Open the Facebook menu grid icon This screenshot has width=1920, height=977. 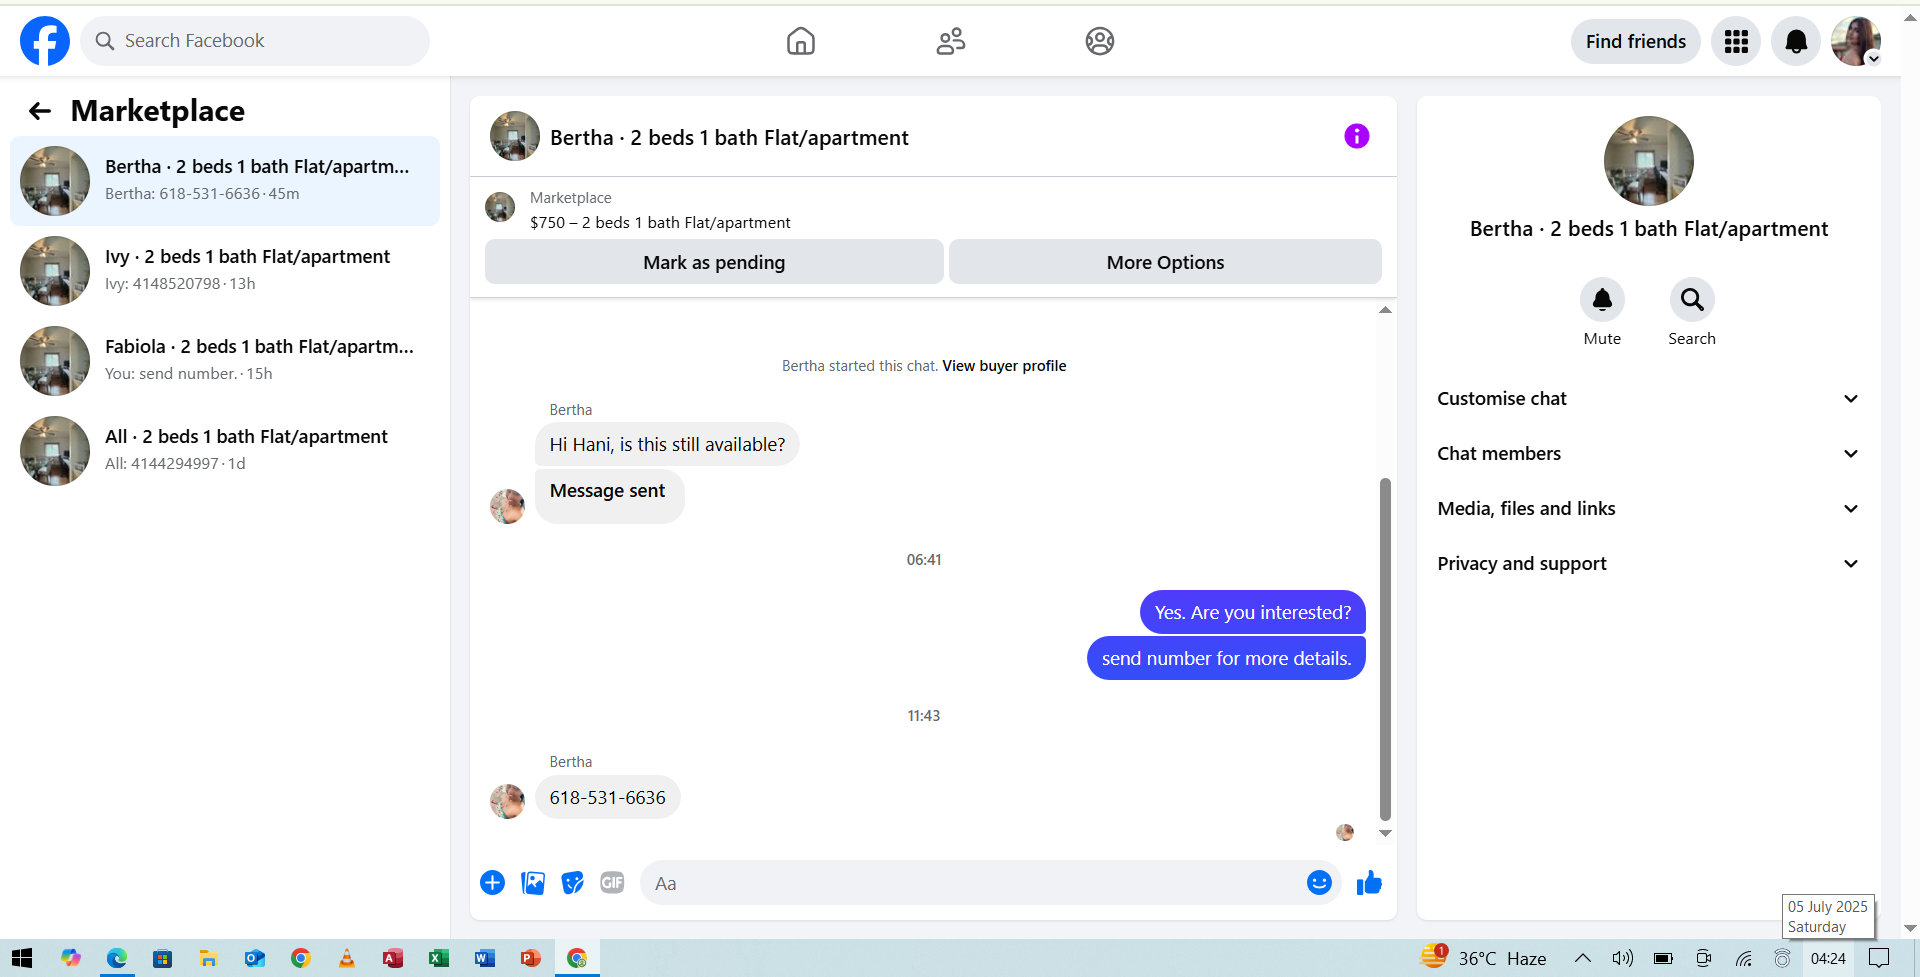[1736, 41]
